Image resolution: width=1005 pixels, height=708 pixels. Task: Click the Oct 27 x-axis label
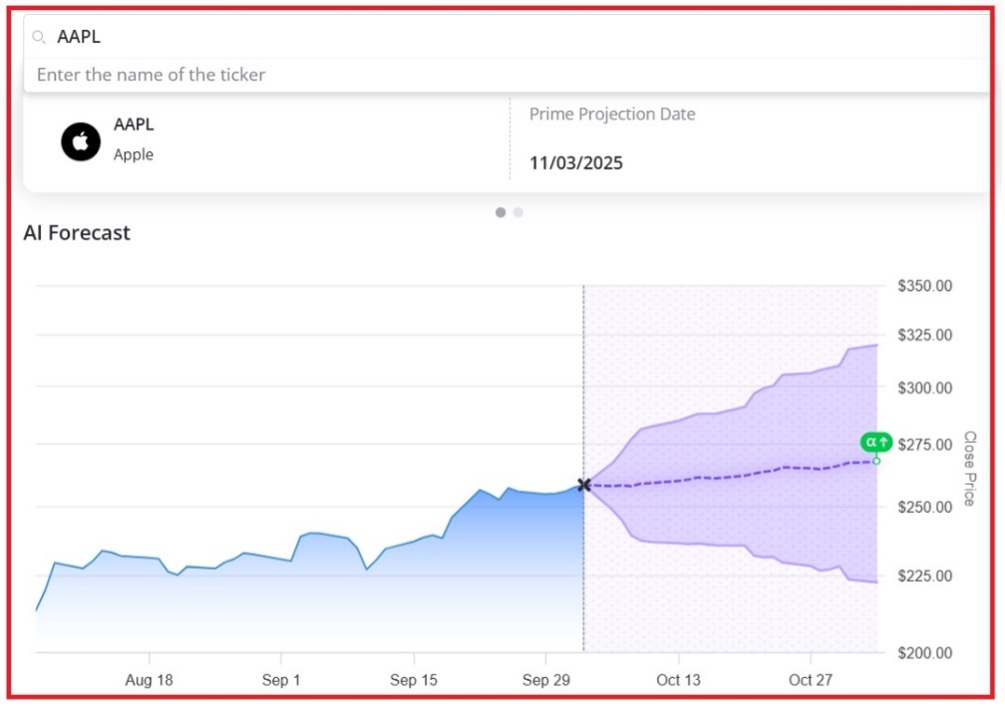click(810, 680)
